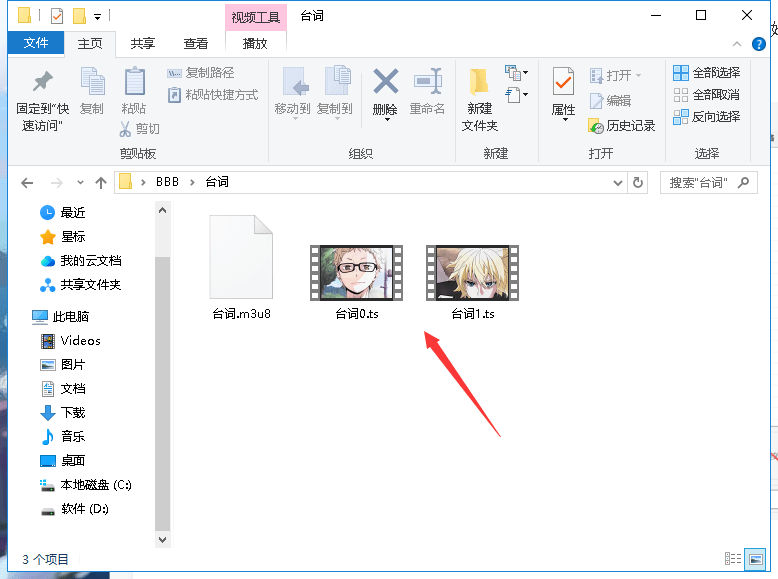Open the File (文件) tab
Screen dimensions: 778x579
36,43
